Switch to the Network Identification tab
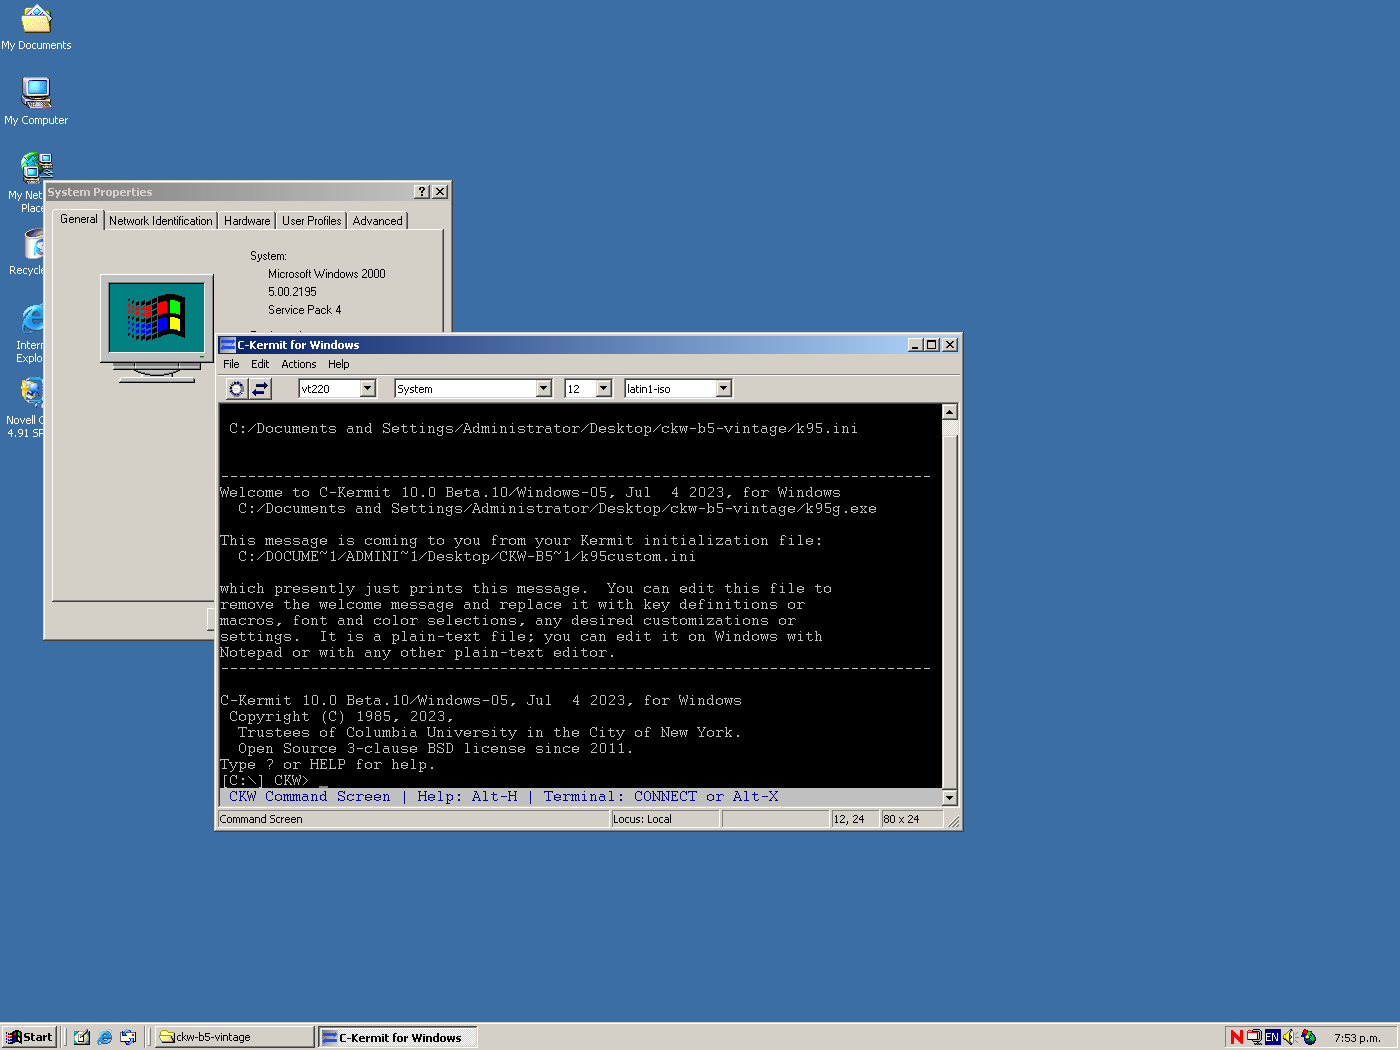Viewport: 1400px width, 1050px height. tap(160, 221)
